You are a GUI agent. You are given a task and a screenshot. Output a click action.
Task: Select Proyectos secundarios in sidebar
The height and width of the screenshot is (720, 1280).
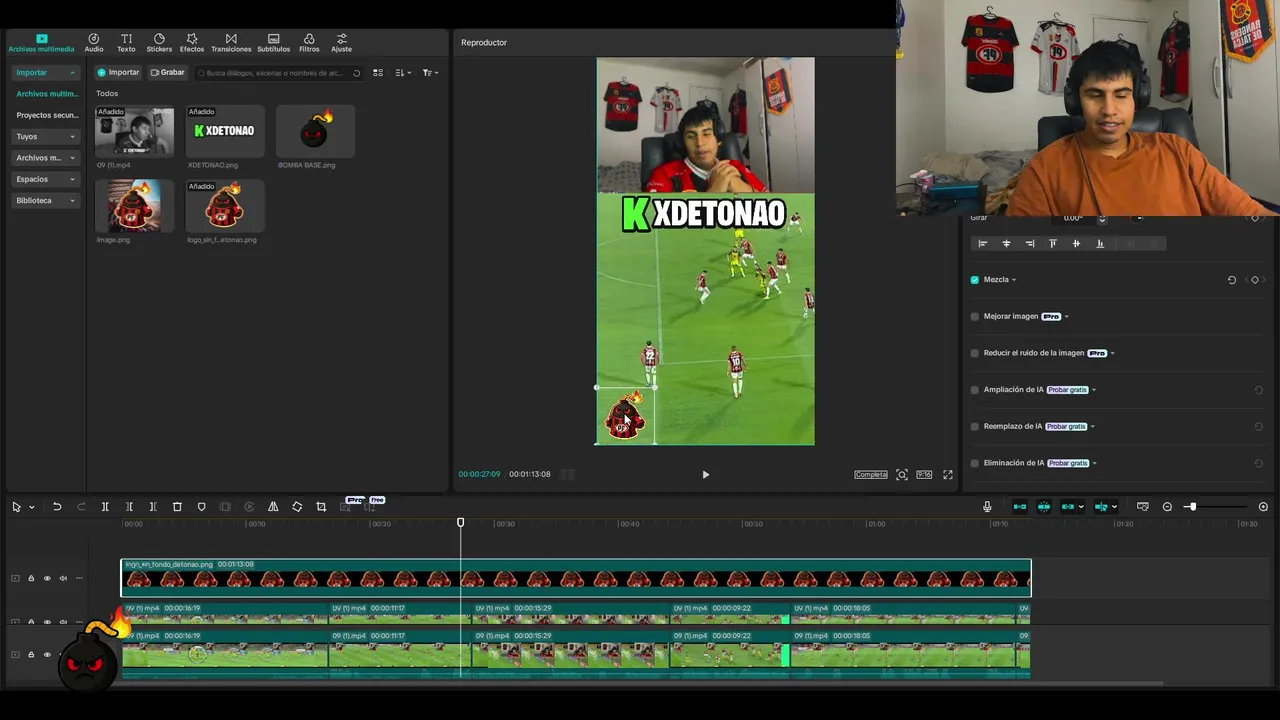(x=46, y=115)
